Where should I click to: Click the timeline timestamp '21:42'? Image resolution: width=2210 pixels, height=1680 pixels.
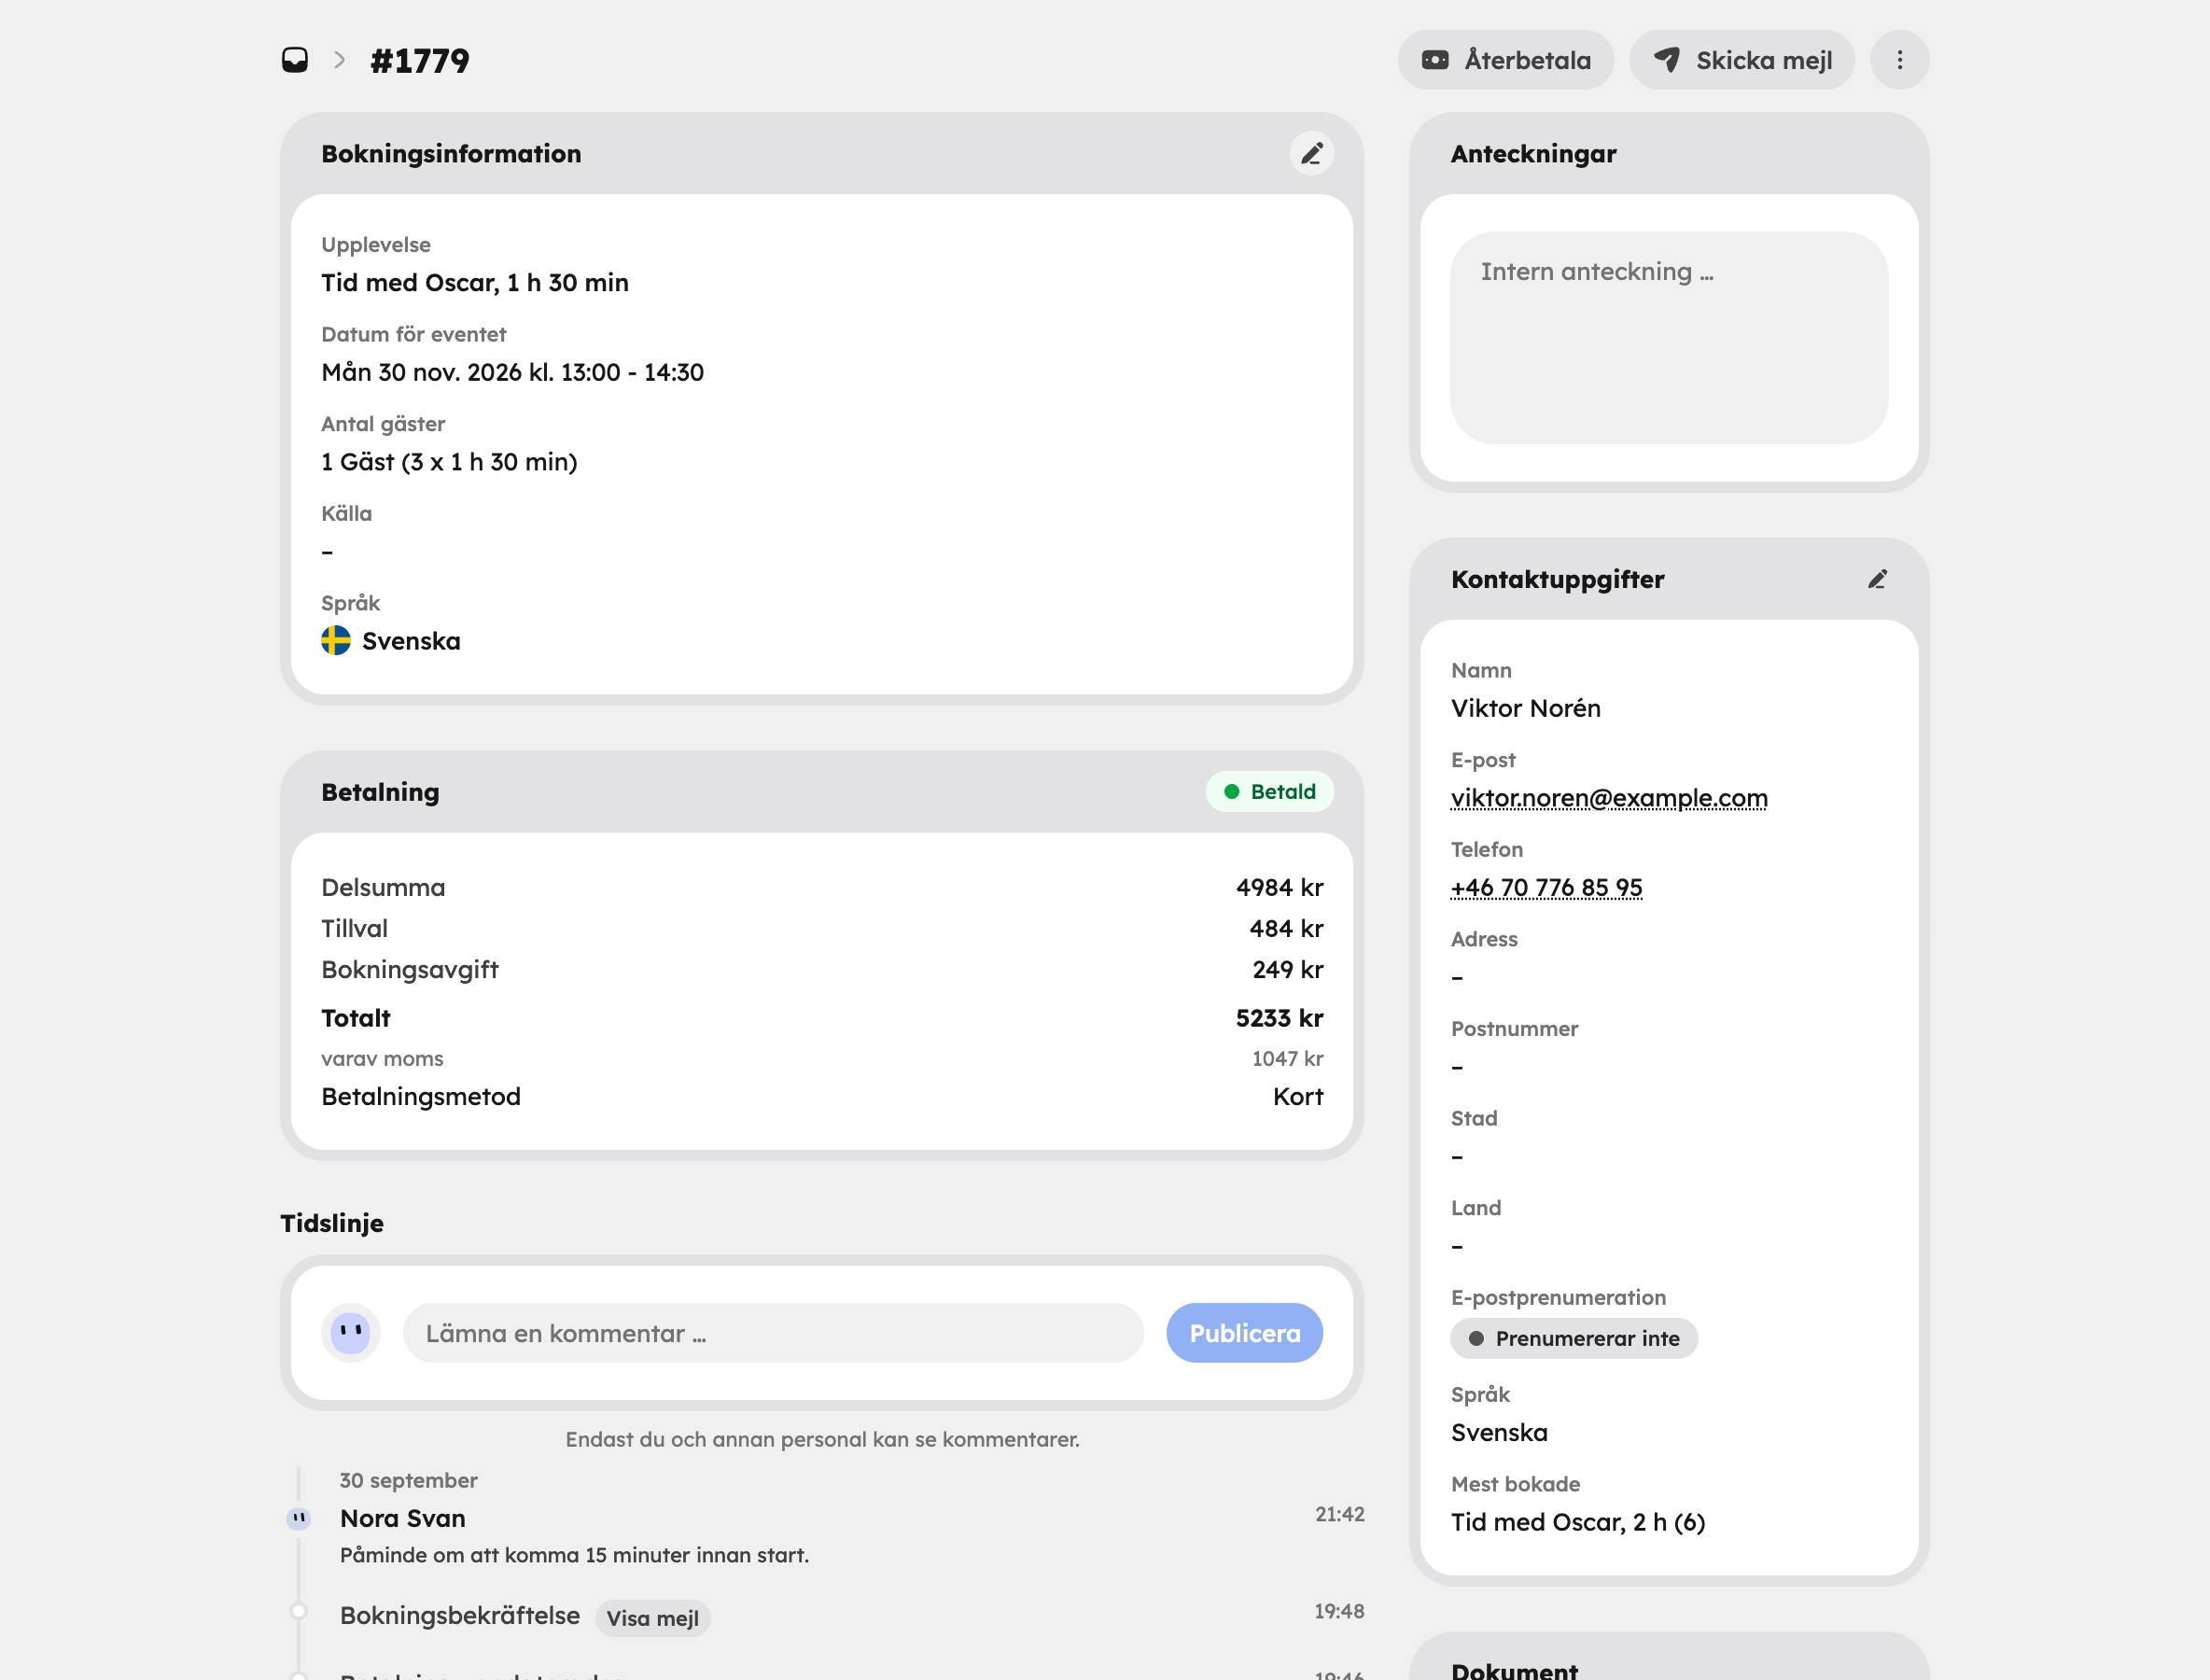[1339, 1514]
